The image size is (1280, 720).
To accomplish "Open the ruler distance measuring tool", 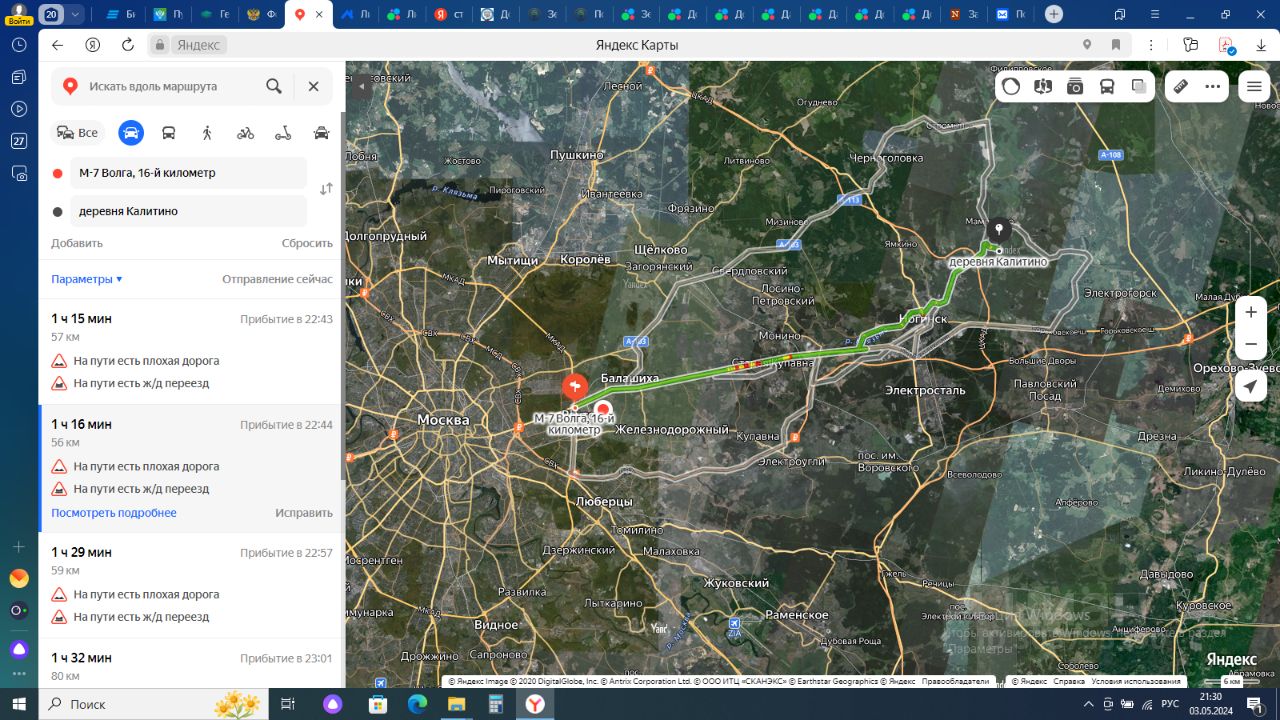I will tap(1181, 86).
